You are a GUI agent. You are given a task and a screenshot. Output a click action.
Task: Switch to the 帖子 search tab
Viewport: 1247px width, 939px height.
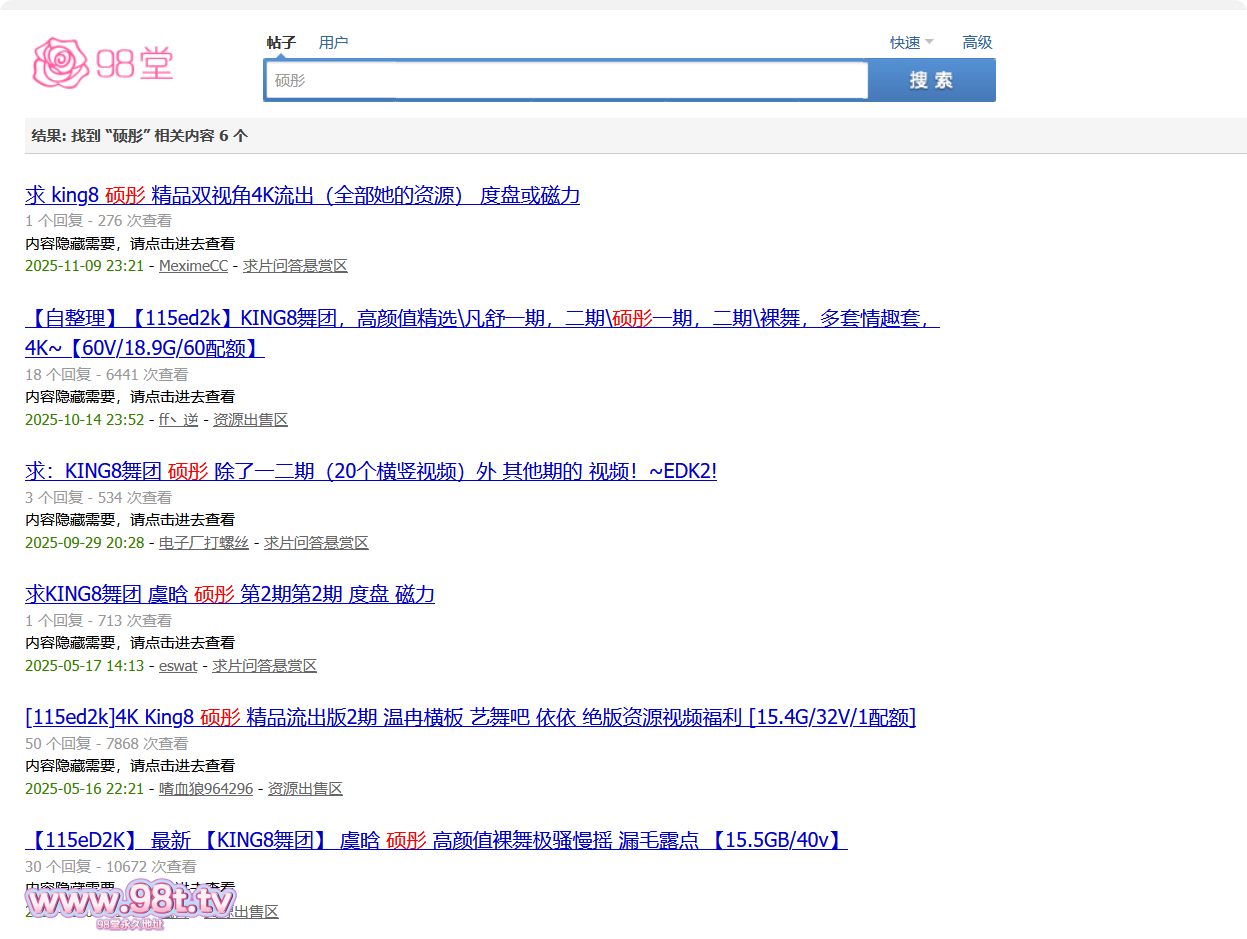281,42
